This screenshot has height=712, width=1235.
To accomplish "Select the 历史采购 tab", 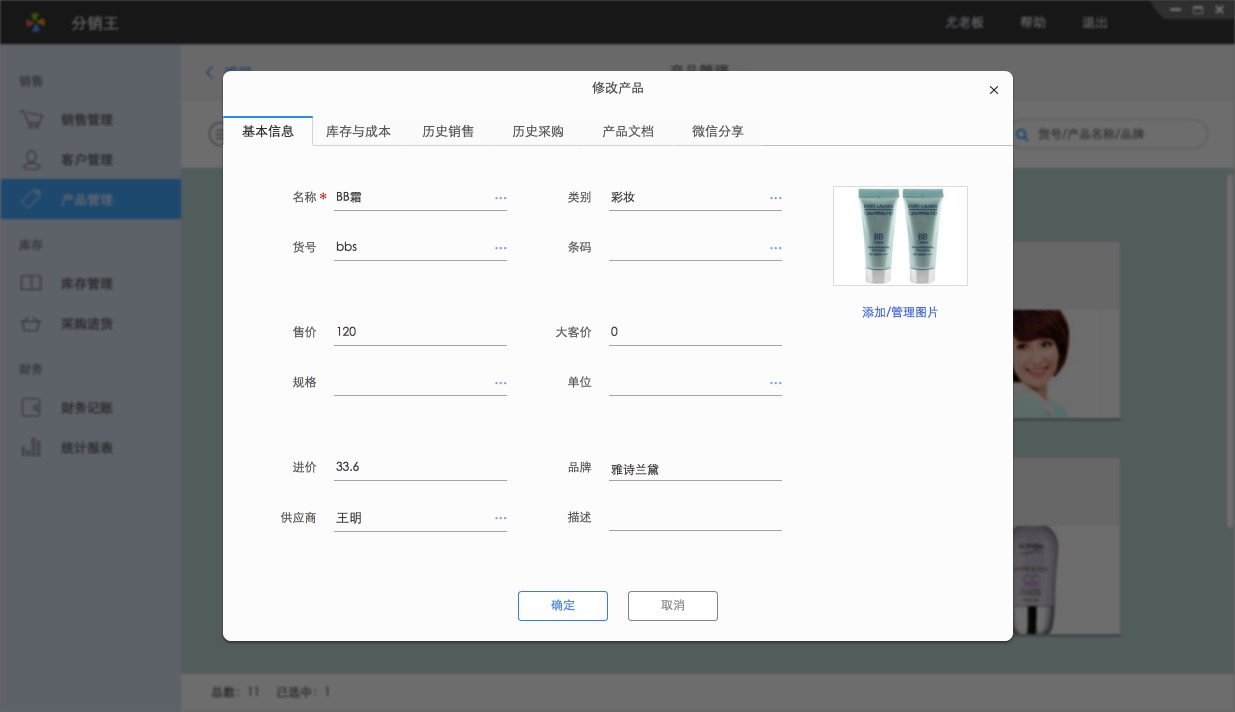I will (x=538, y=131).
